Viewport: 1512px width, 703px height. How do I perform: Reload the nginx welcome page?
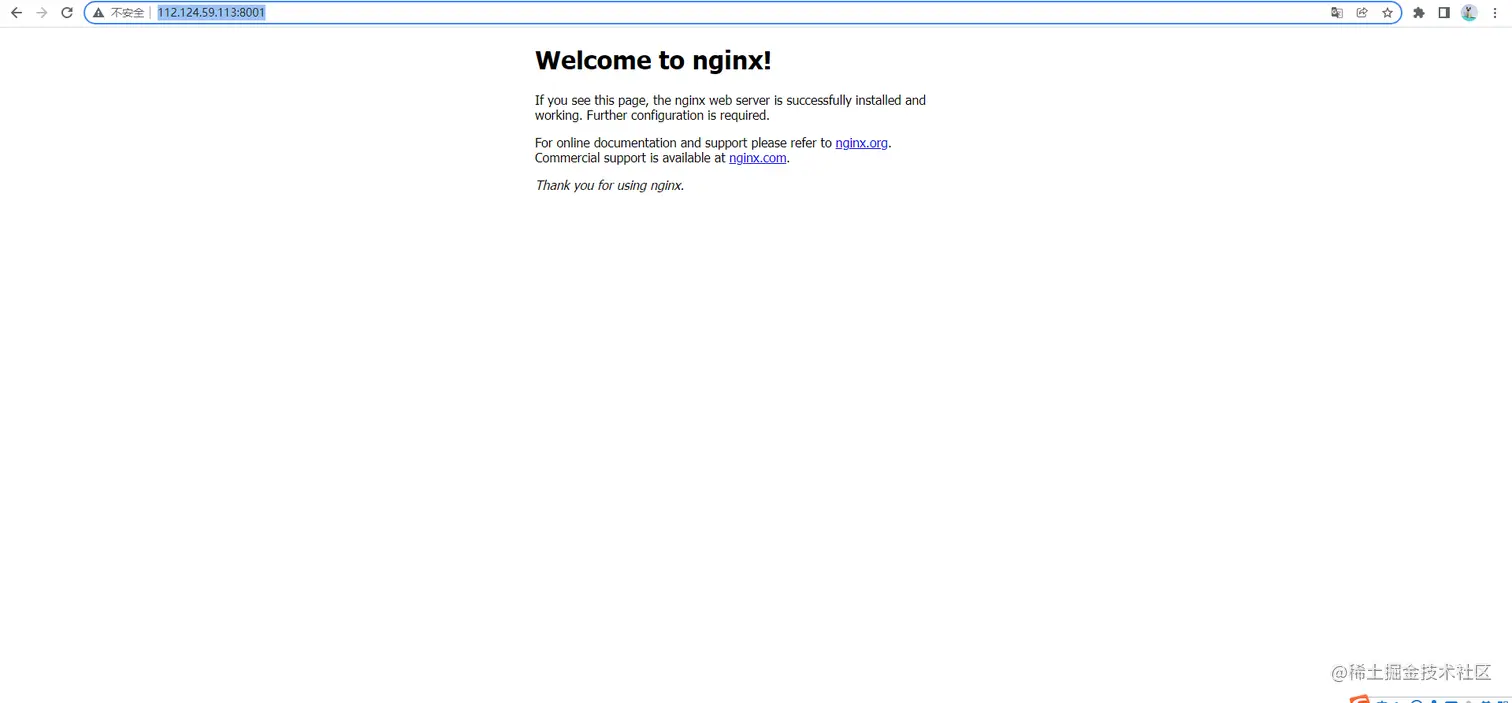67,13
